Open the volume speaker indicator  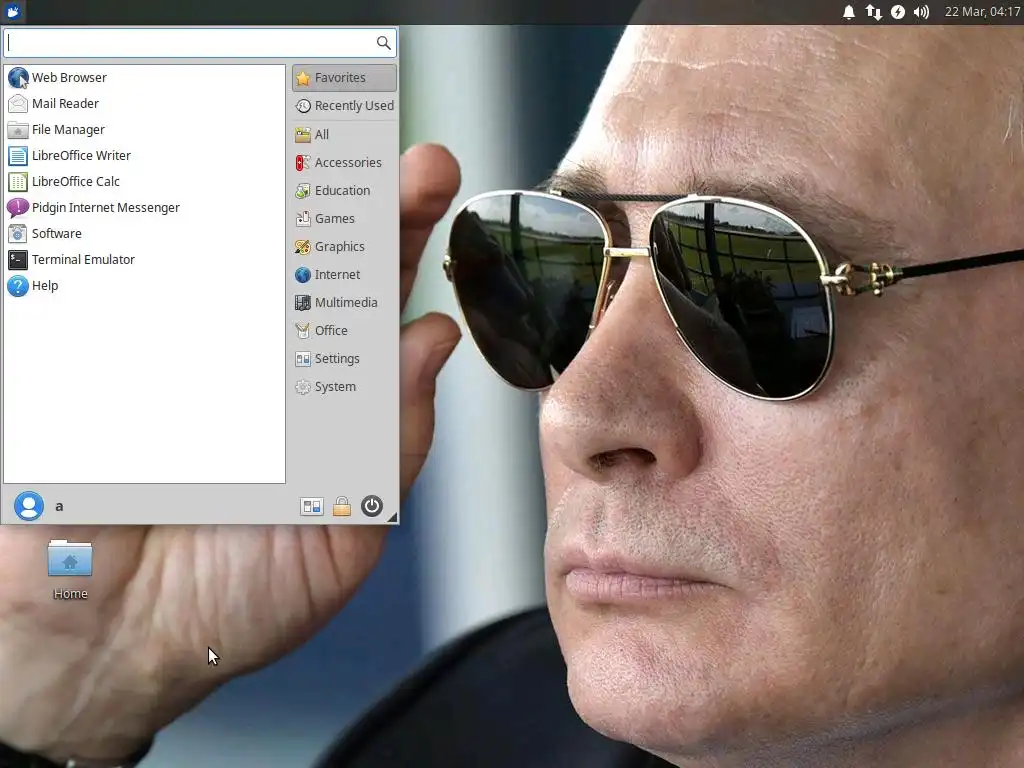click(921, 12)
